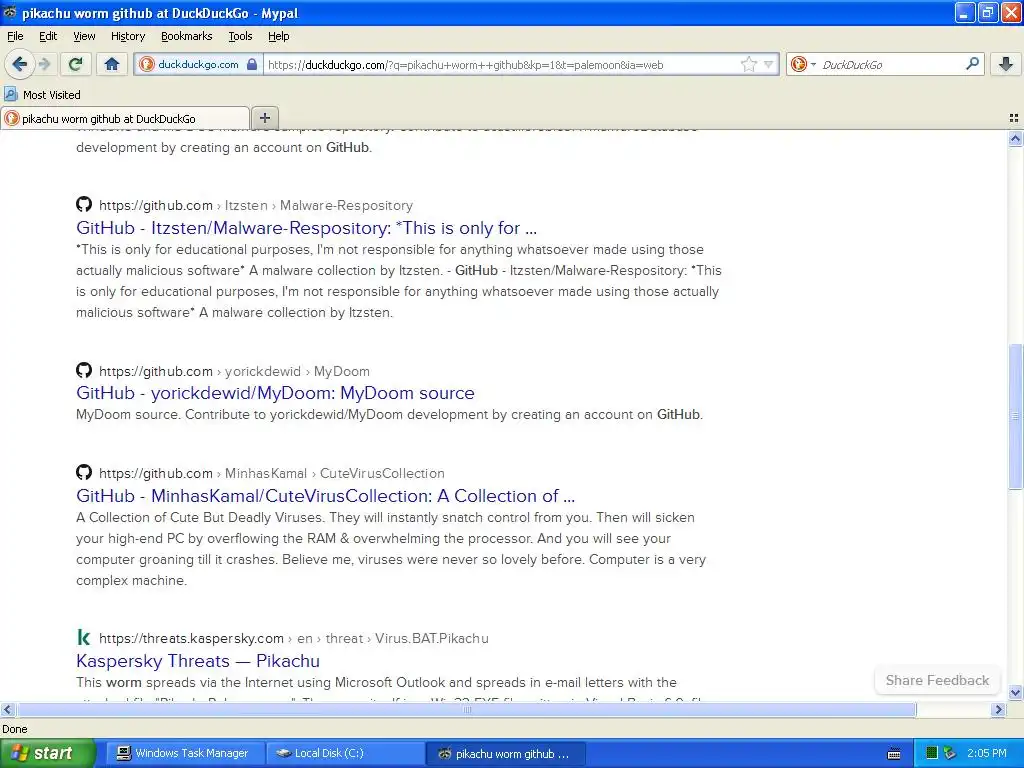The height and width of the screenshot is (768, 1024).
Task: Open the View menu
Action: [84, 36]
